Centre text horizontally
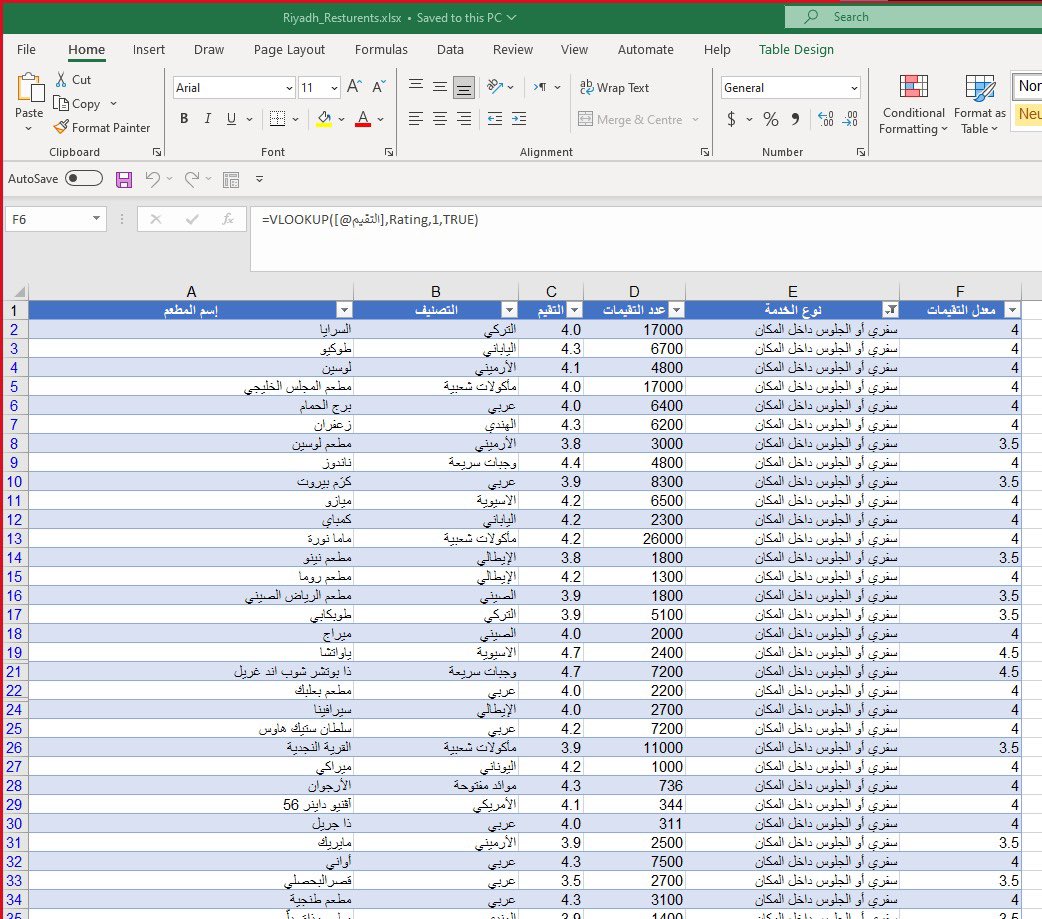This screenshot has height=919, width=1042. [x=440, y=119]
